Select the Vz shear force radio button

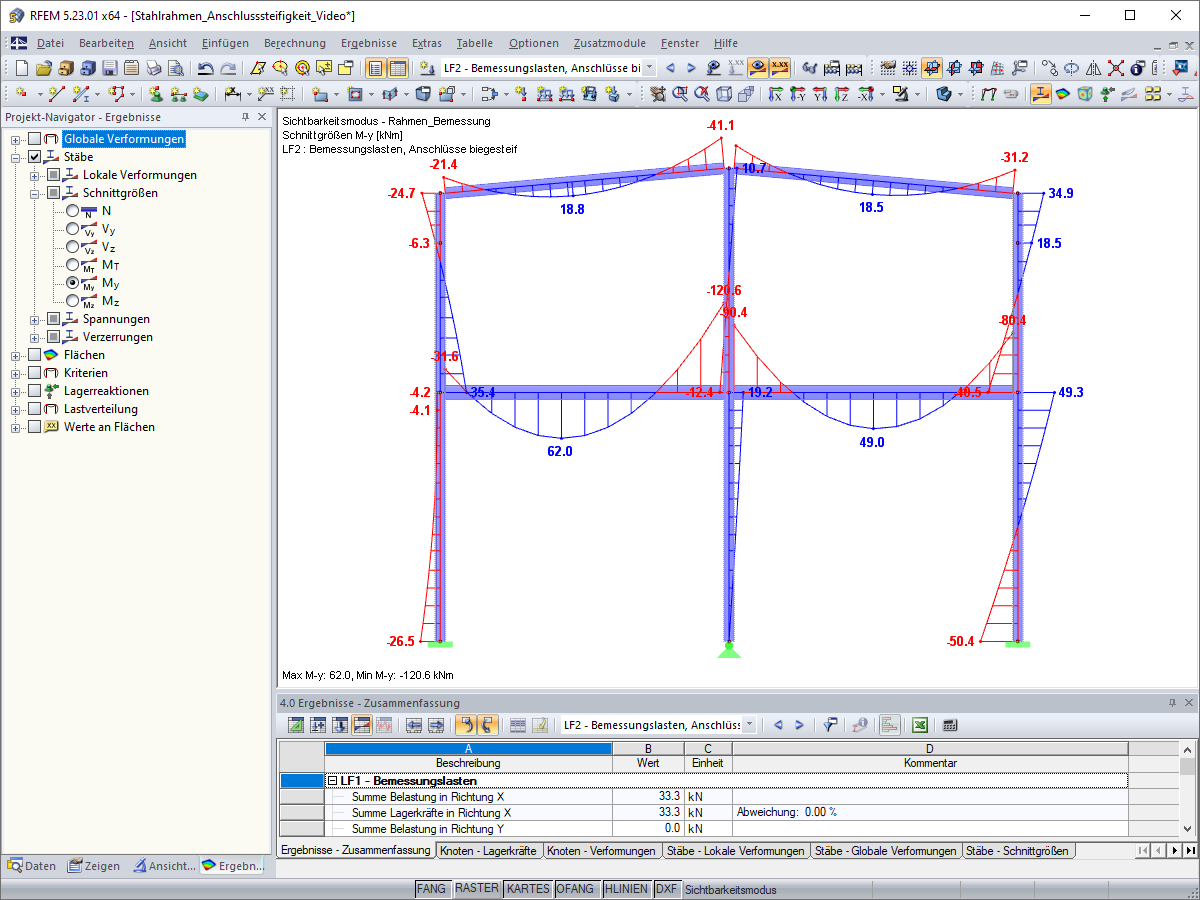(72, 247)
